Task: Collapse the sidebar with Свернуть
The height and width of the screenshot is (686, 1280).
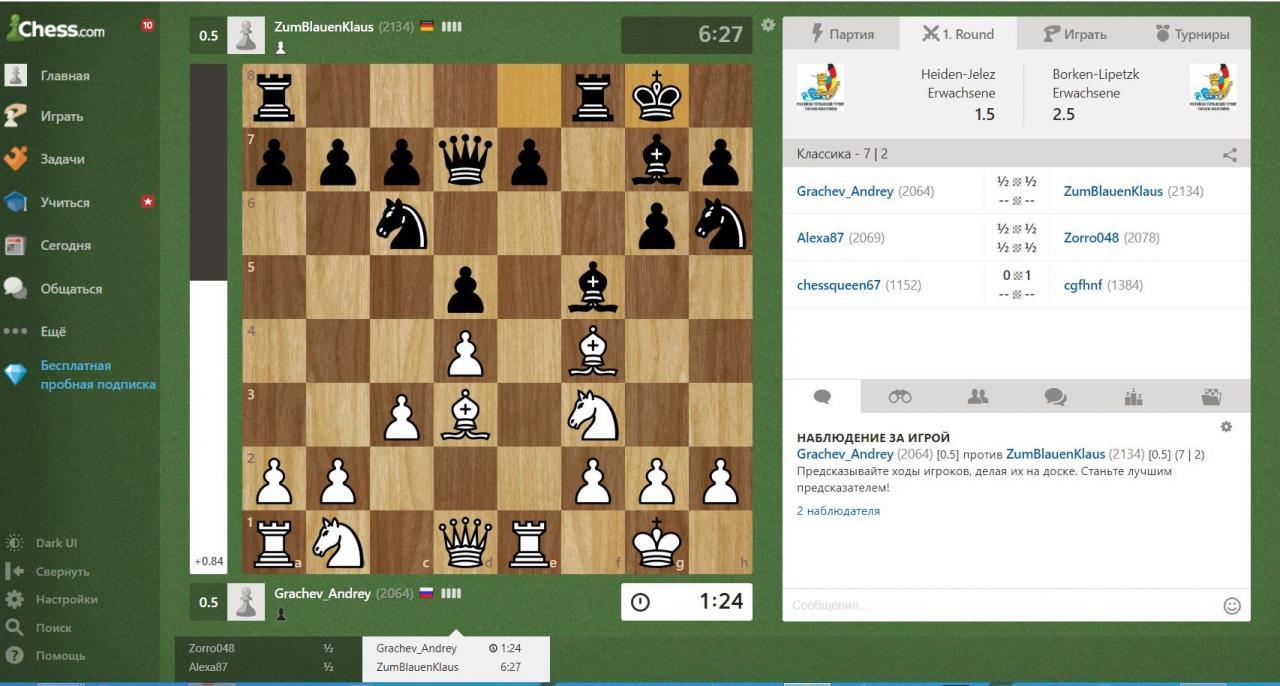Action: [x=47, y=571]
